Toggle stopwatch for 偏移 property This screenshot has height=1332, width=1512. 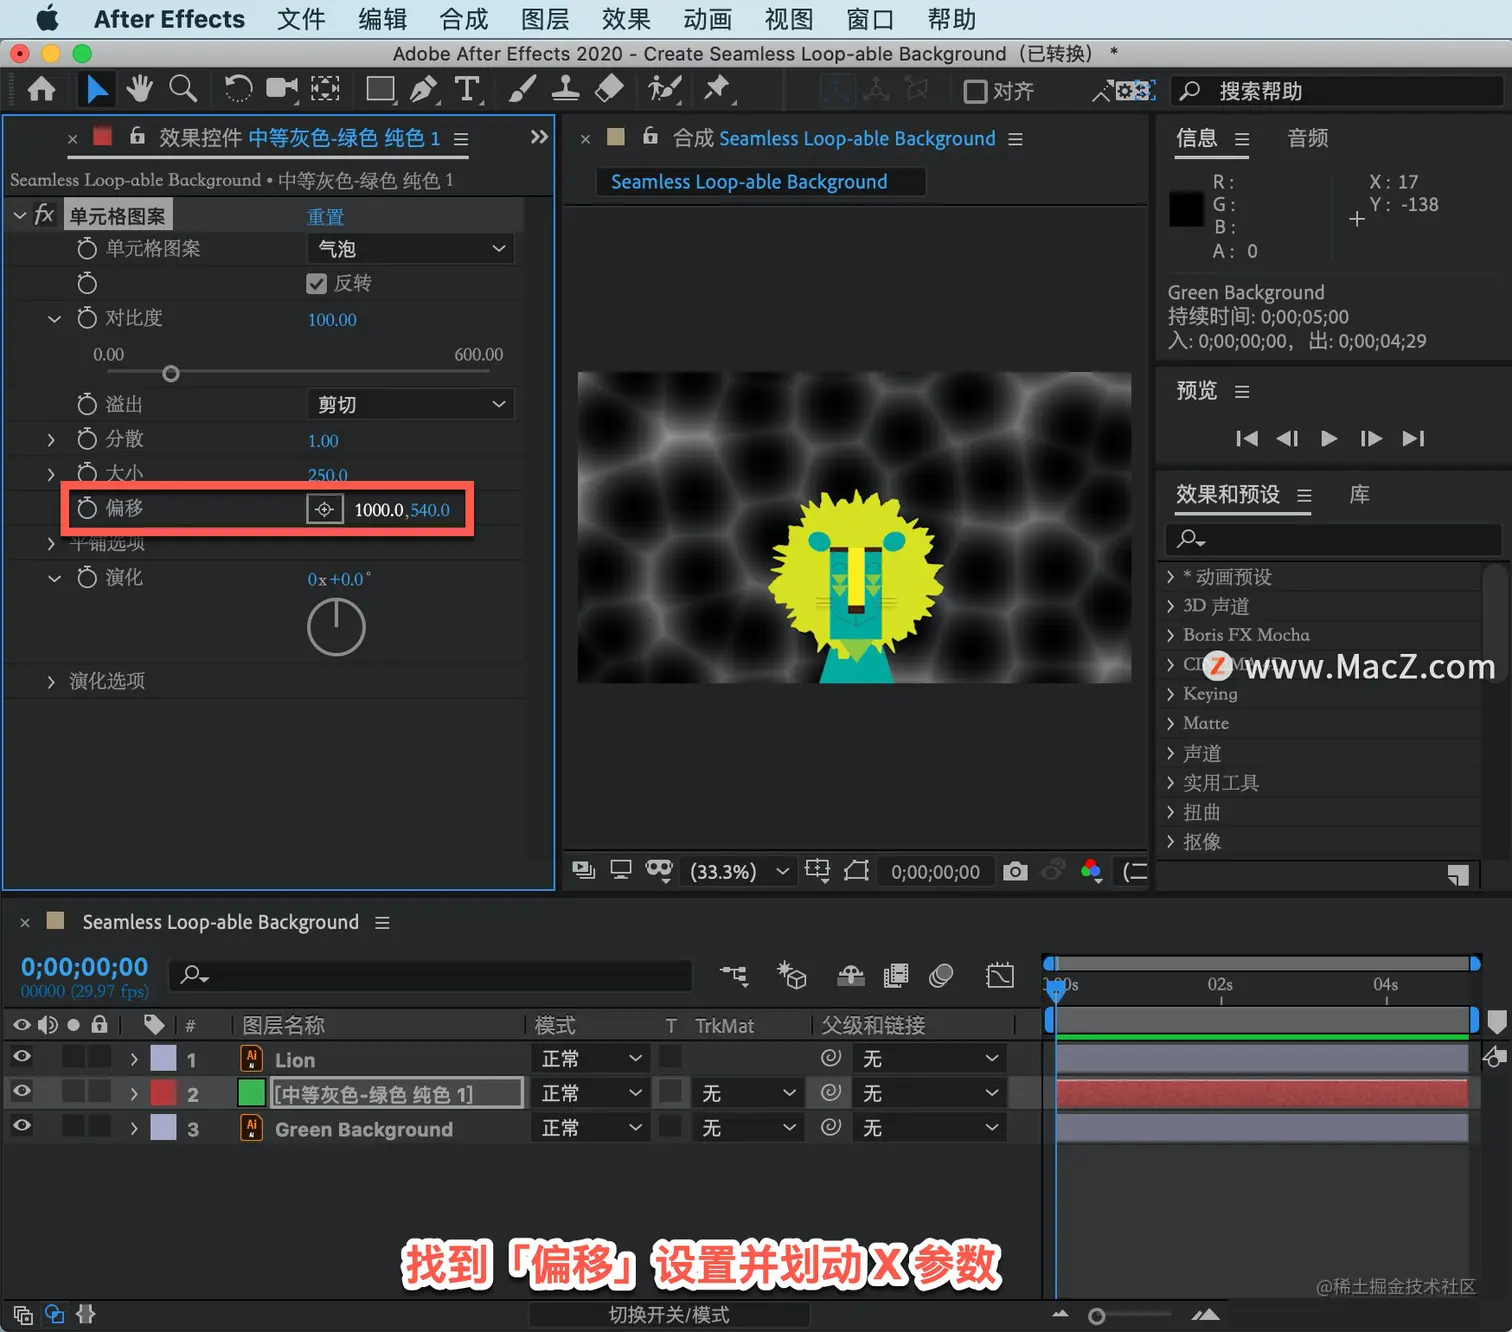(x=87, y=508)
